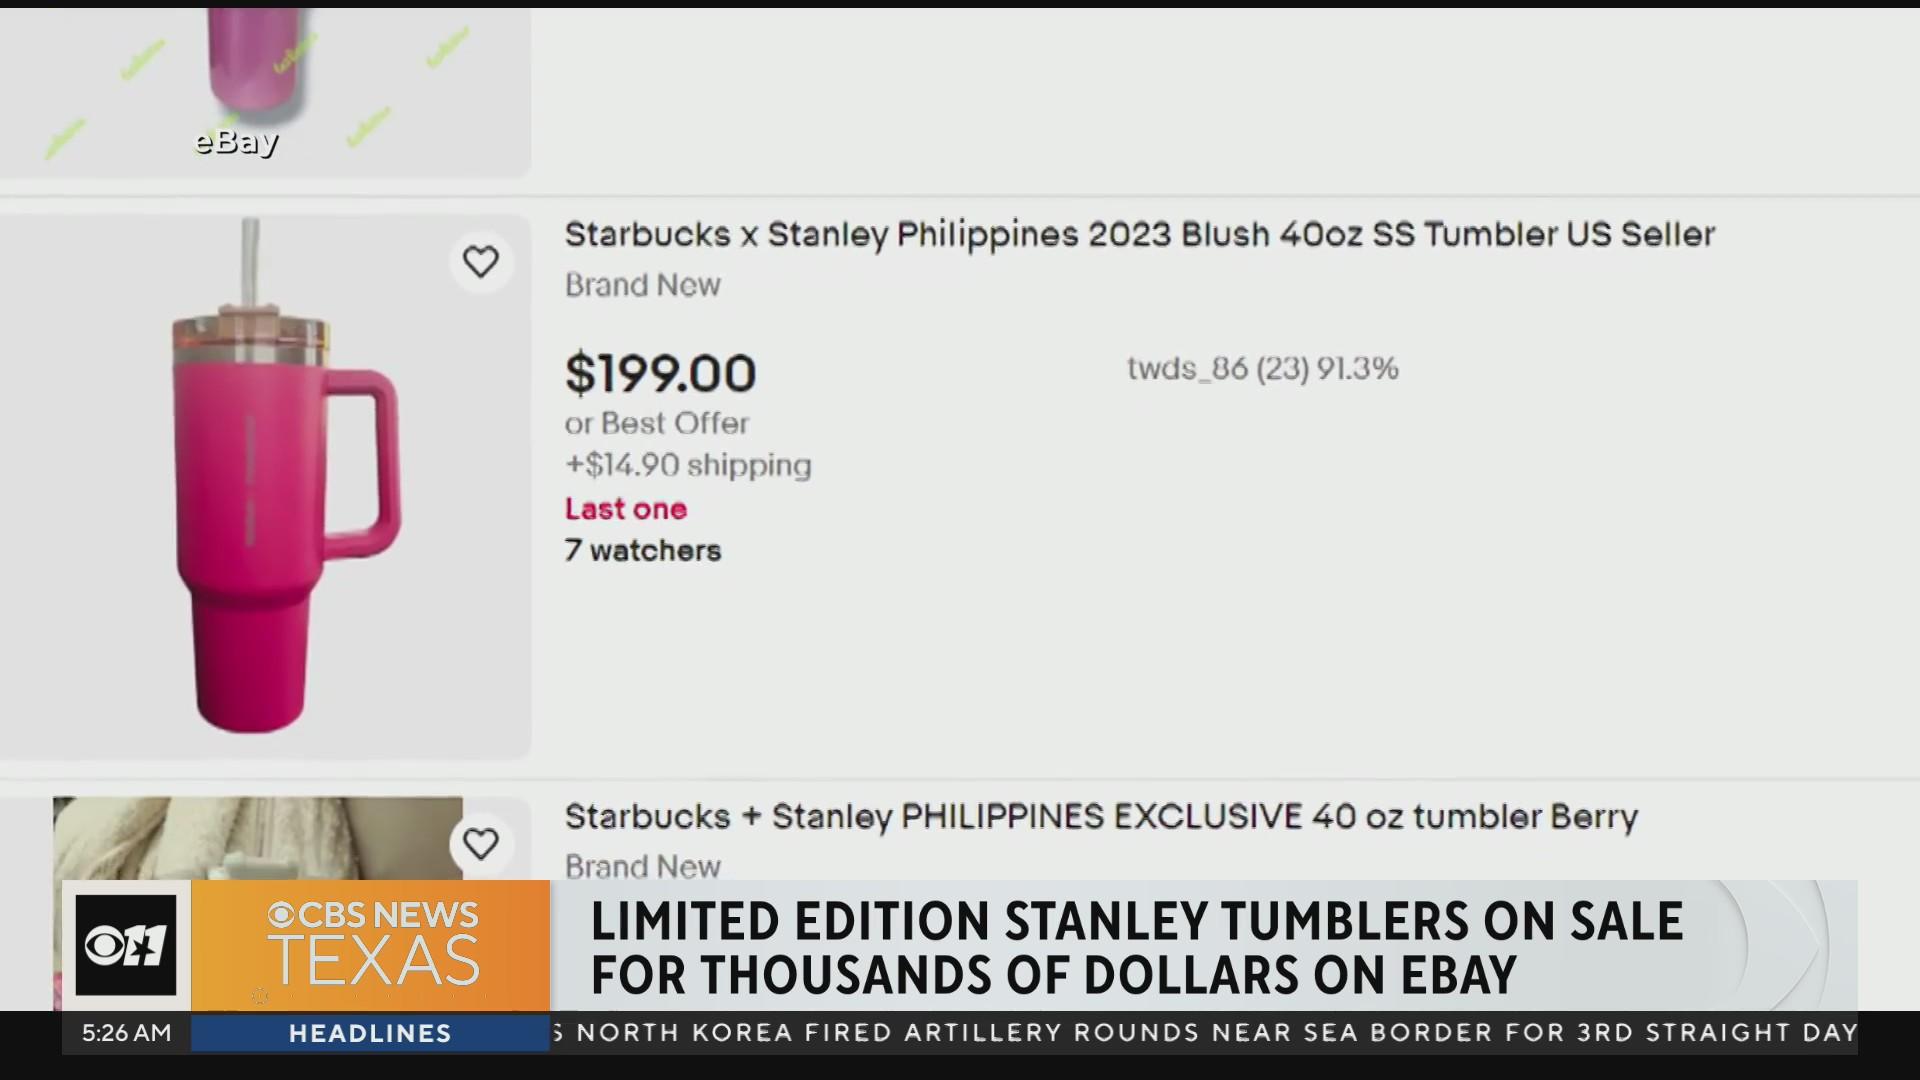This screenshot has height=1080, width=1920.
Task: Click the Last one label
Action: tap(626, 509)
